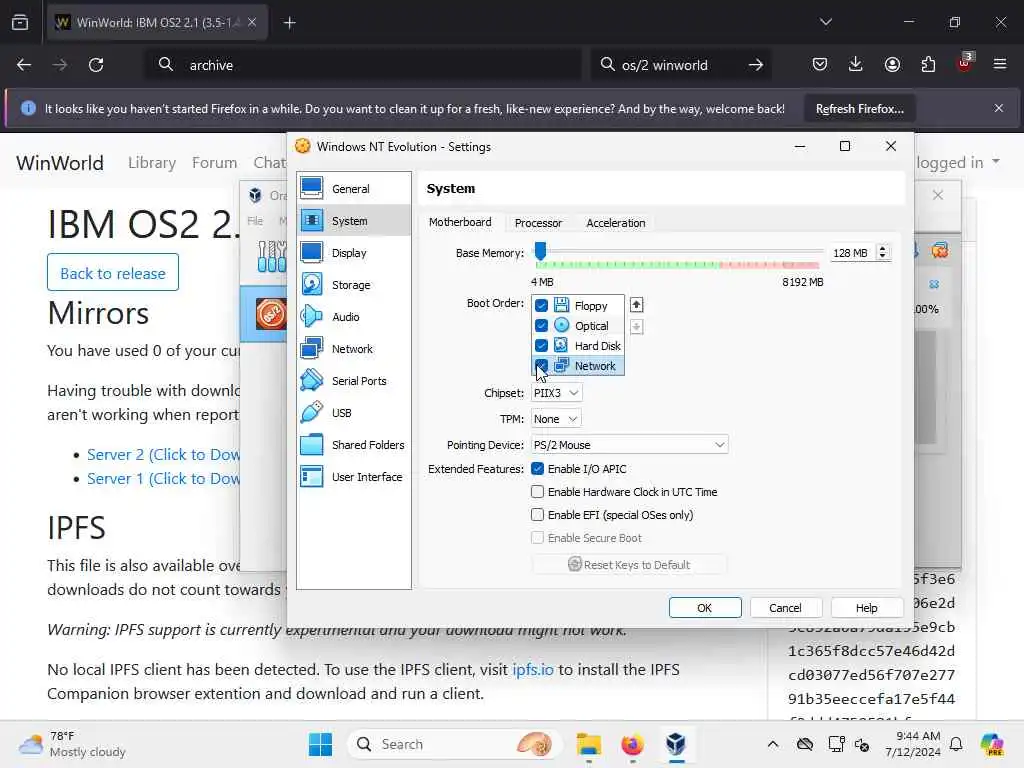1024x768 pixels.
Task: Switch to Acceleration tab
Action: pos(616,223)
